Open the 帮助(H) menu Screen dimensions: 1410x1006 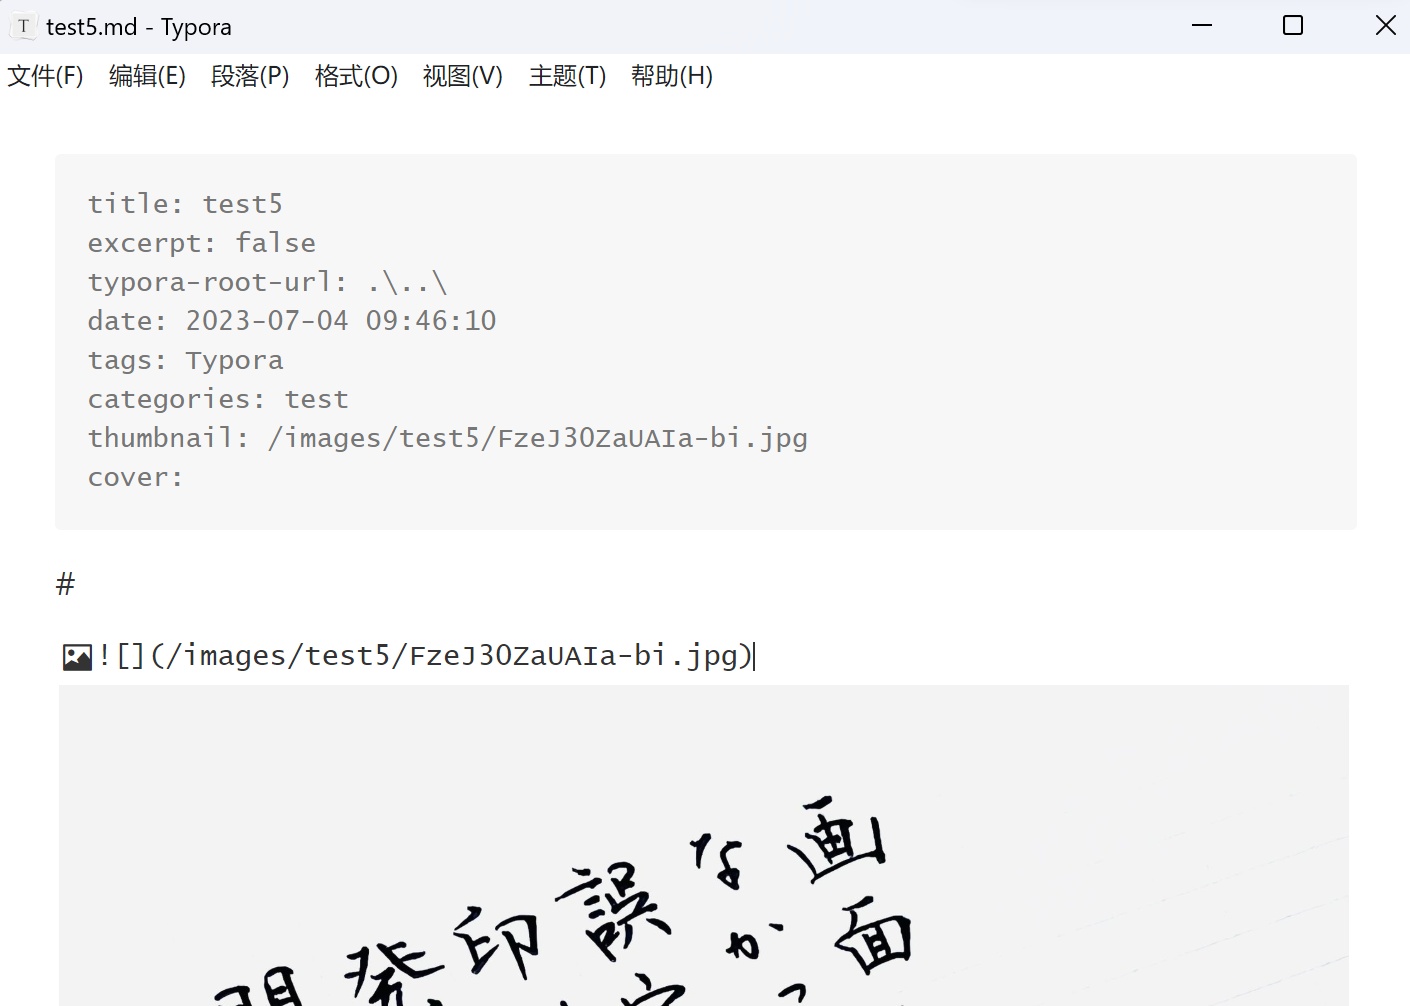tap(671, 76)
